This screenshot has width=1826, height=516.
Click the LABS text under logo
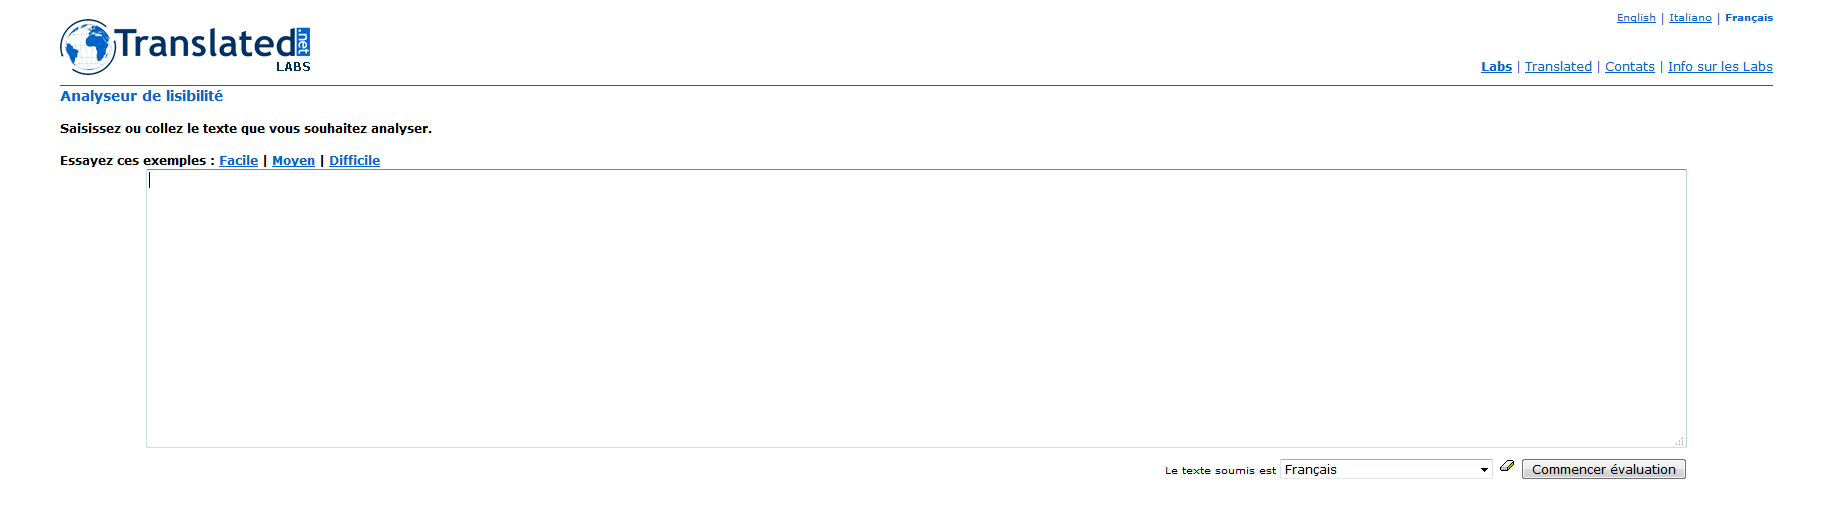coord(293,67)
